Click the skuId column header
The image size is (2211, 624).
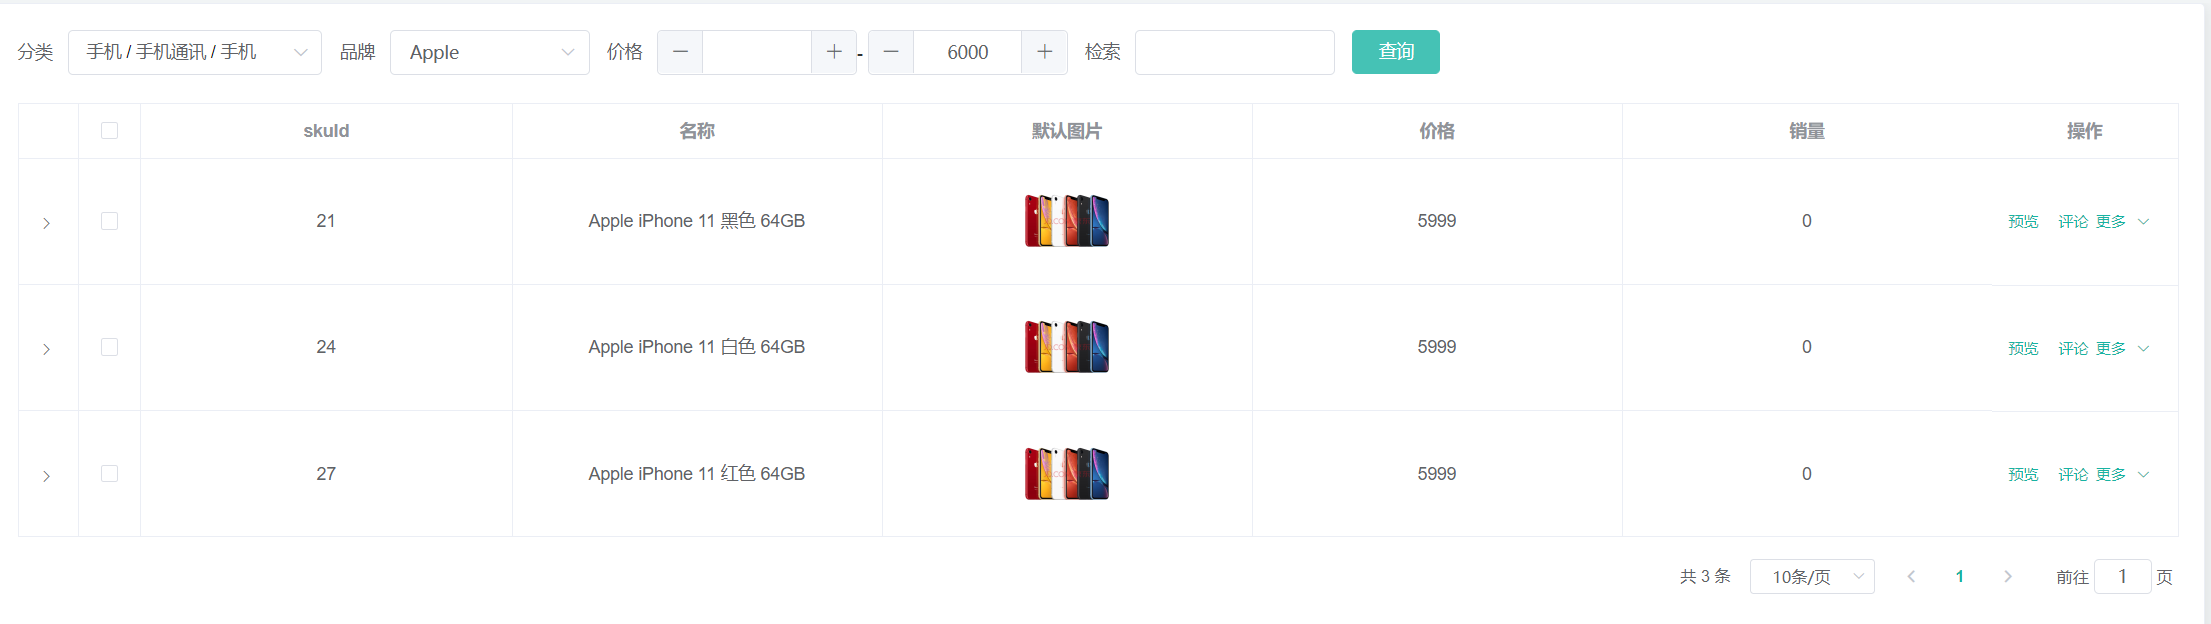(326, 131)
